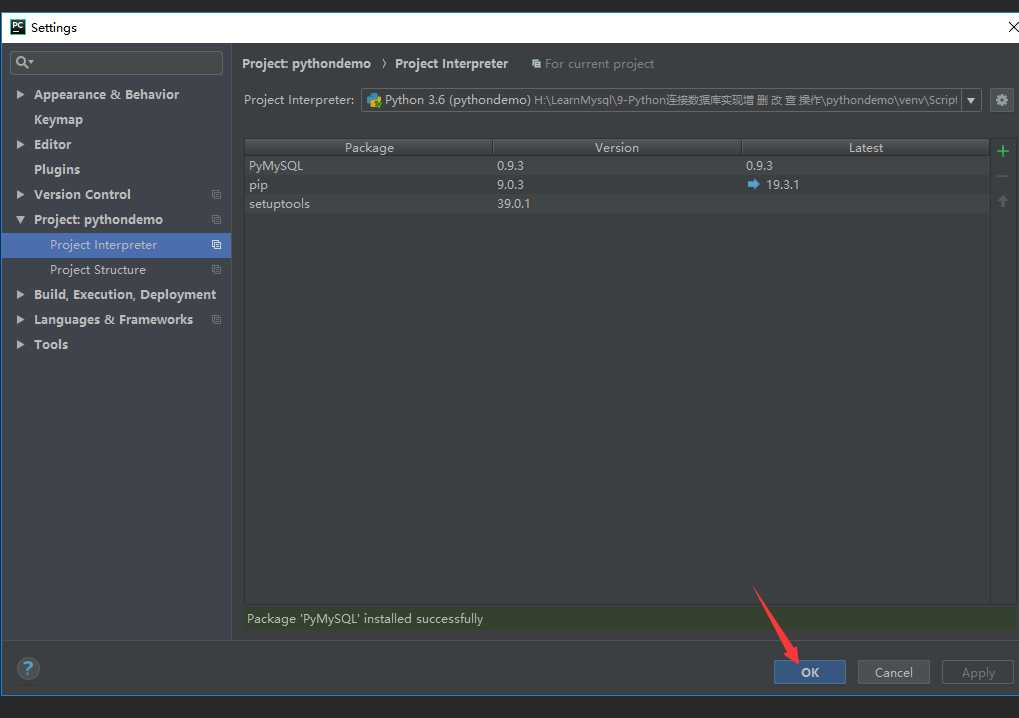The height and width of the screenshot is (718, 1019).
Task: Click the PyMySQL version 0.9.3 cell
Action: [x=510, y=166]
